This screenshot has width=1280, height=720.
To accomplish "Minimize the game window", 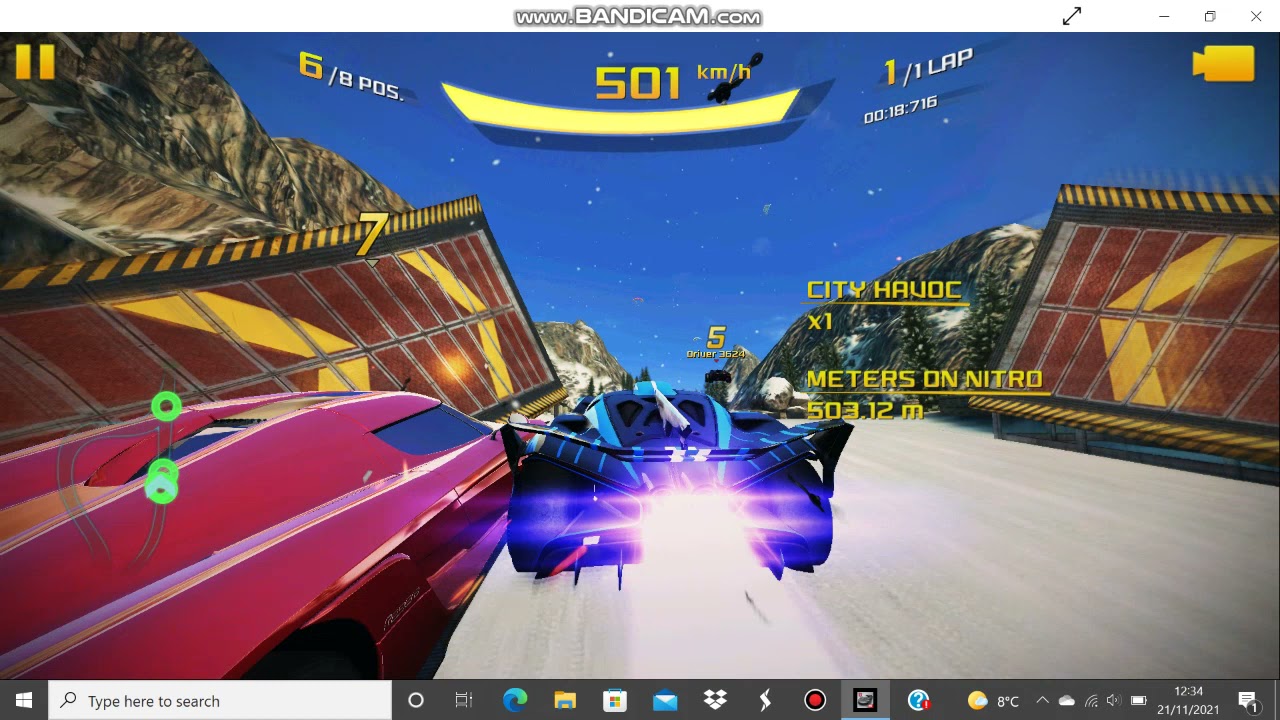I will pos(1164,16).
